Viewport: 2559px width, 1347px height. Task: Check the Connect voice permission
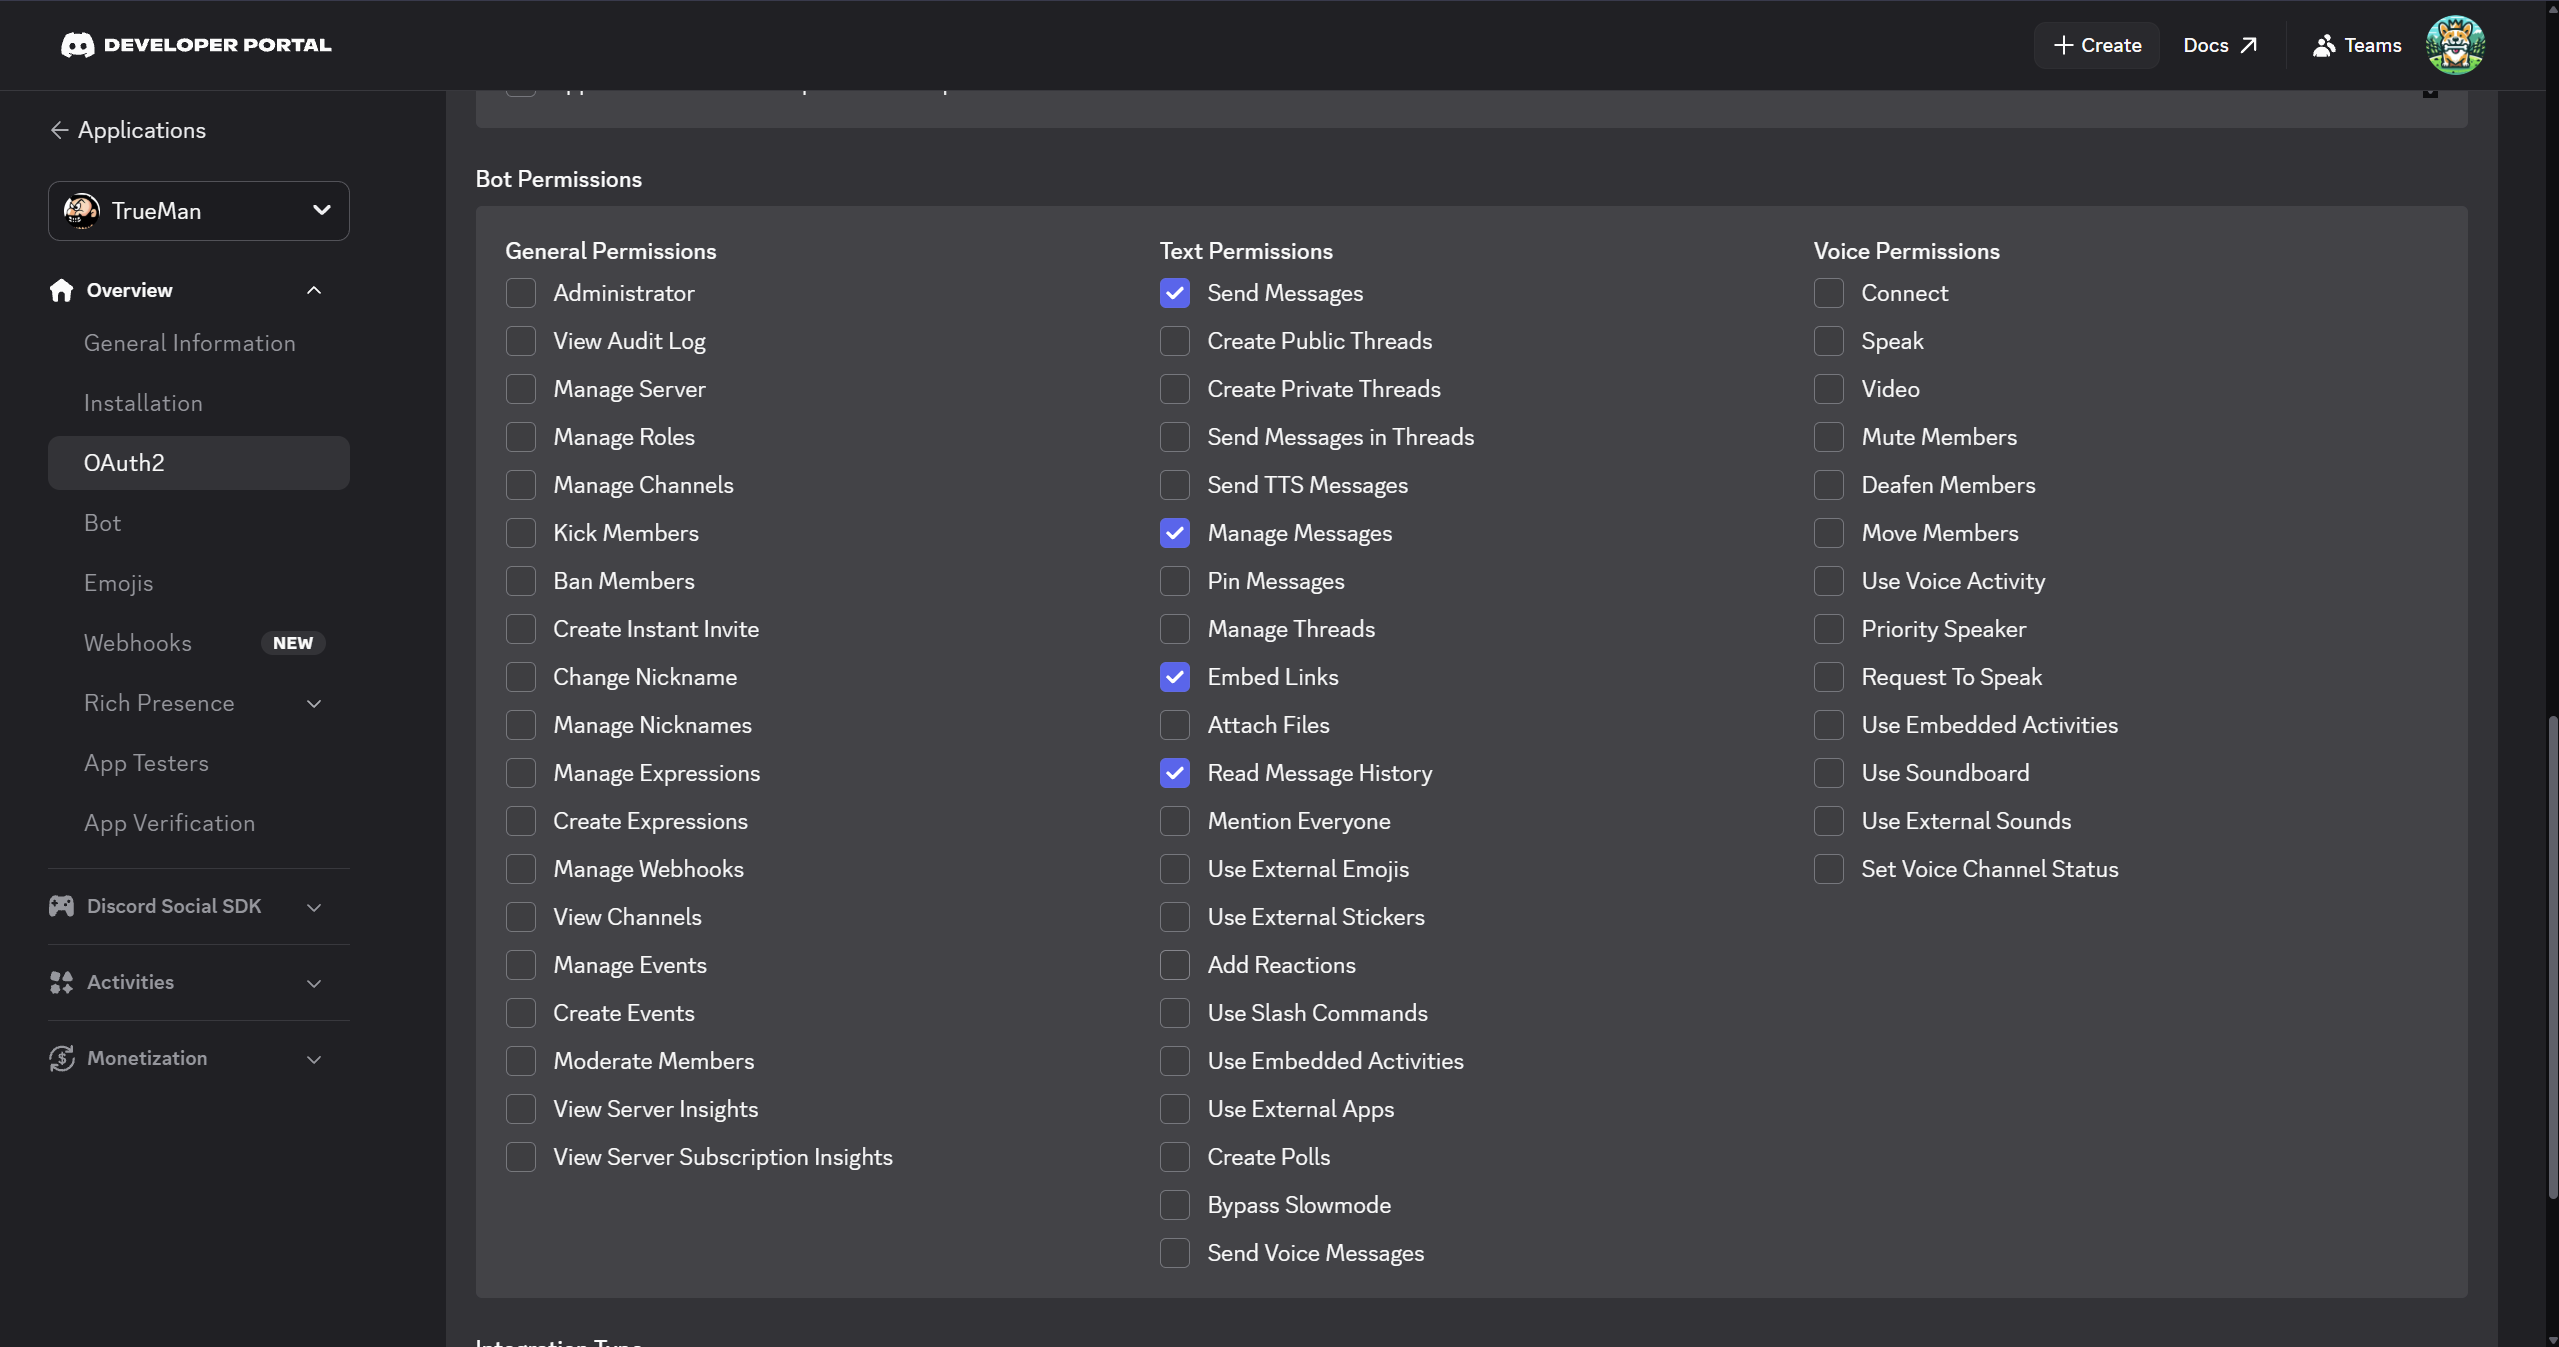[x=1829, y=293]
